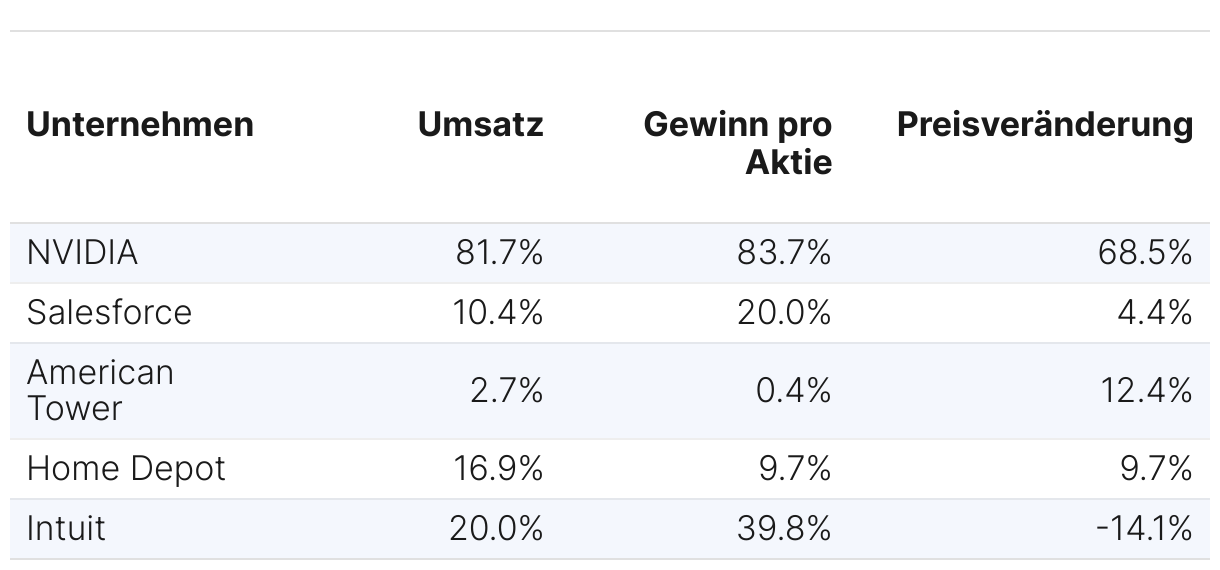Click NVIDIA's 81.7% Umsatz value
1220x570 pixels.
(499, 253)
